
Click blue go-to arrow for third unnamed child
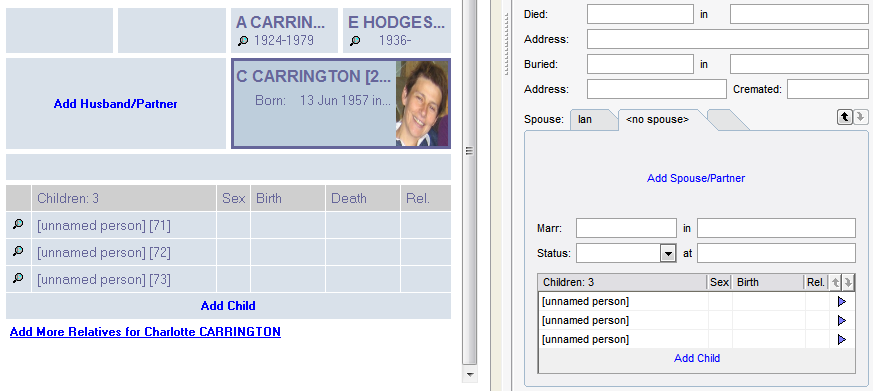tap(841, 340)
